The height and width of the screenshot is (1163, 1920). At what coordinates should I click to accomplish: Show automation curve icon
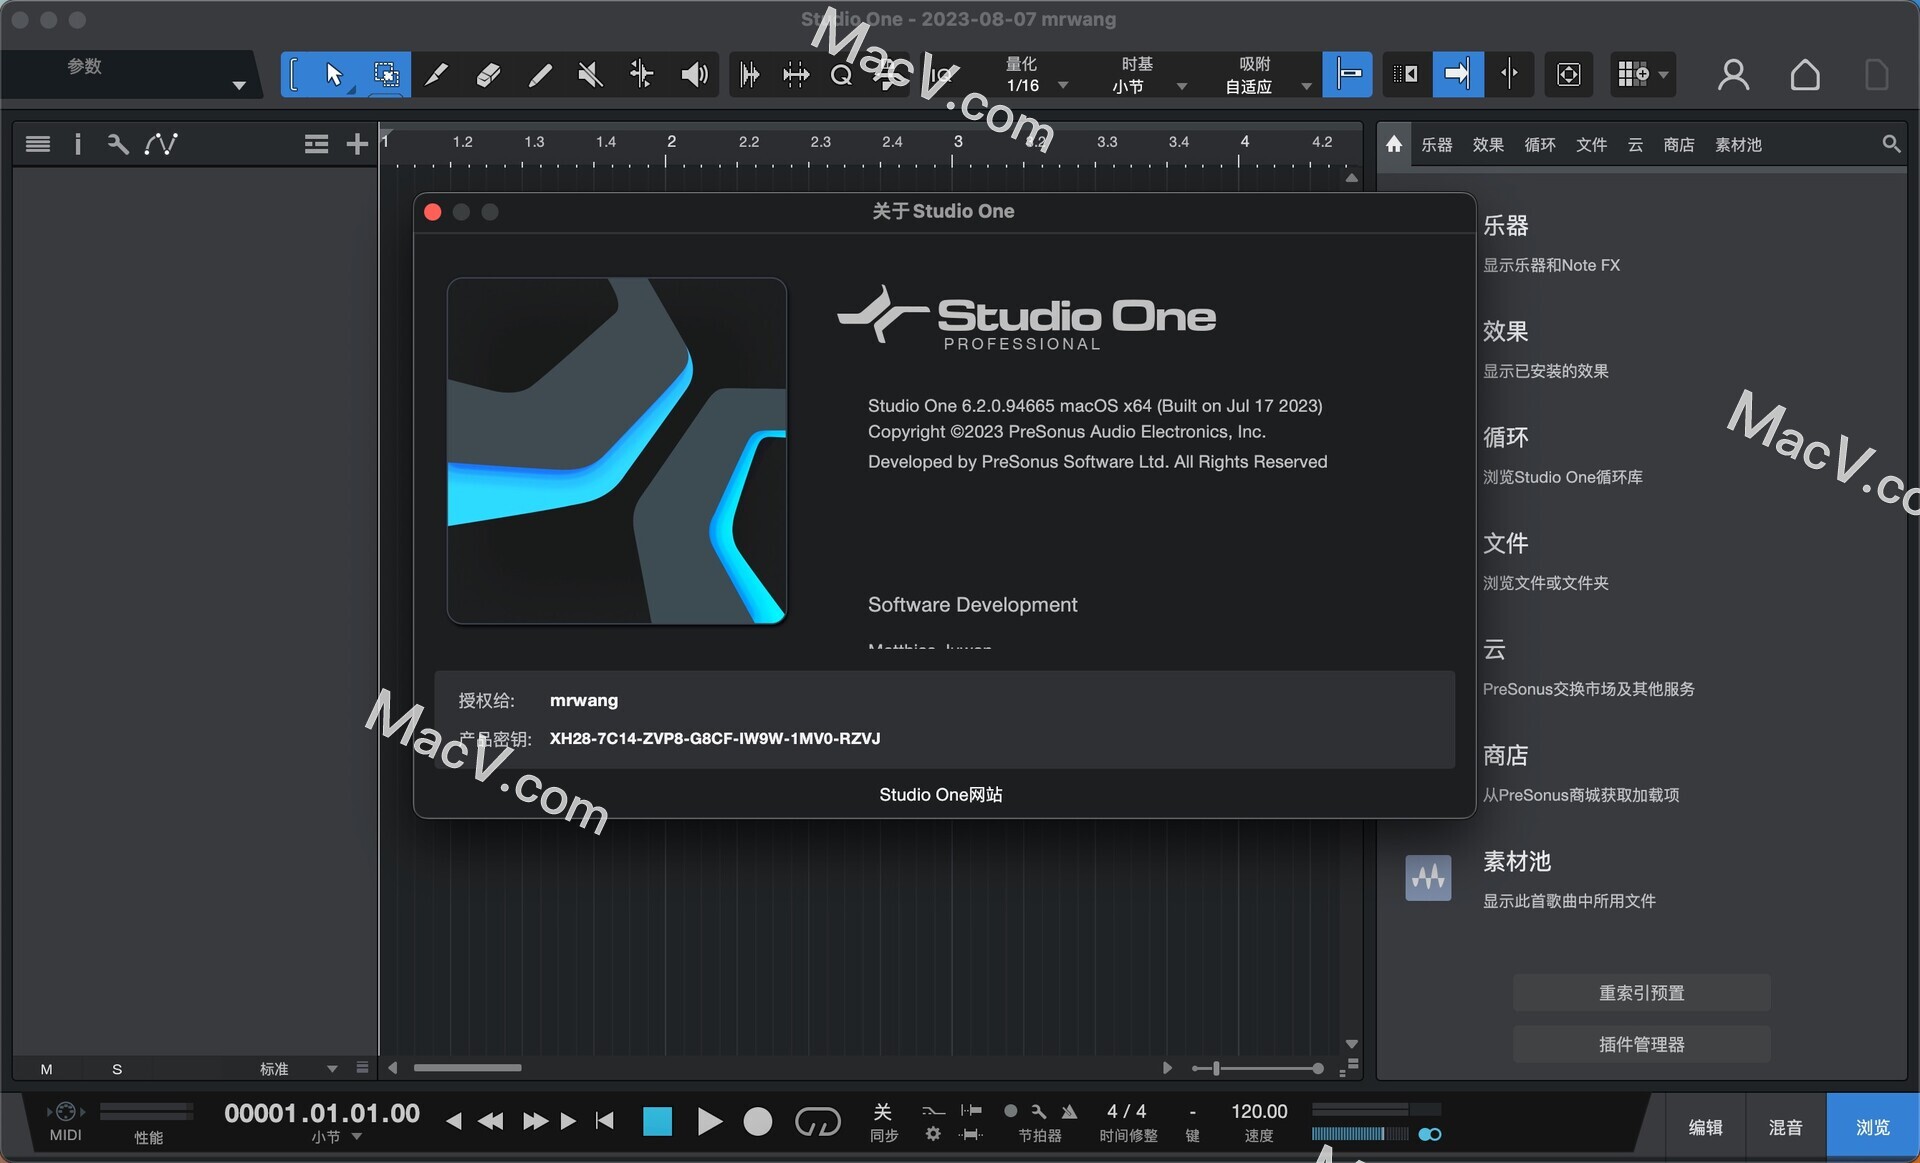161,144
